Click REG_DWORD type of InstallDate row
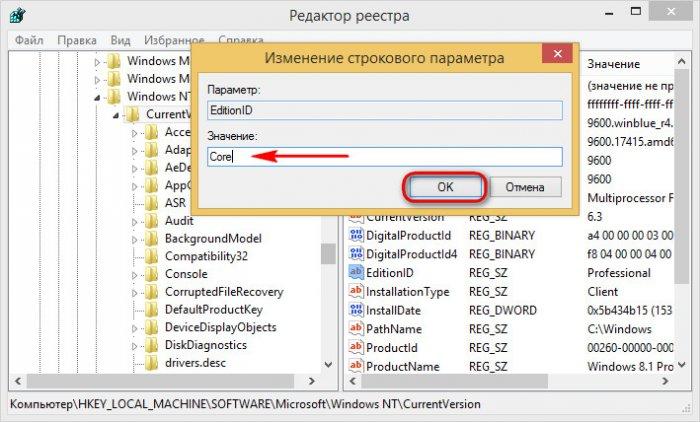This screenshot has width=700, height=422. [x=503, y=310]
